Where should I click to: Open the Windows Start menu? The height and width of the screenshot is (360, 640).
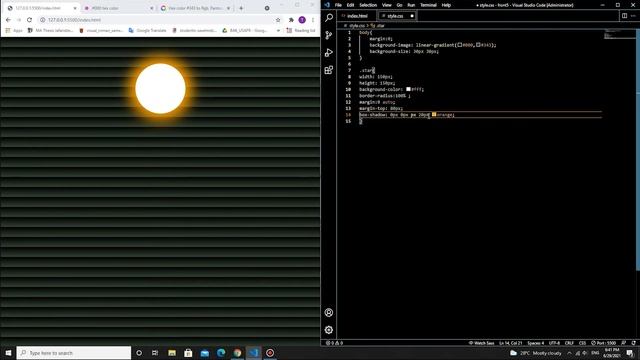[x=8, y=353]
